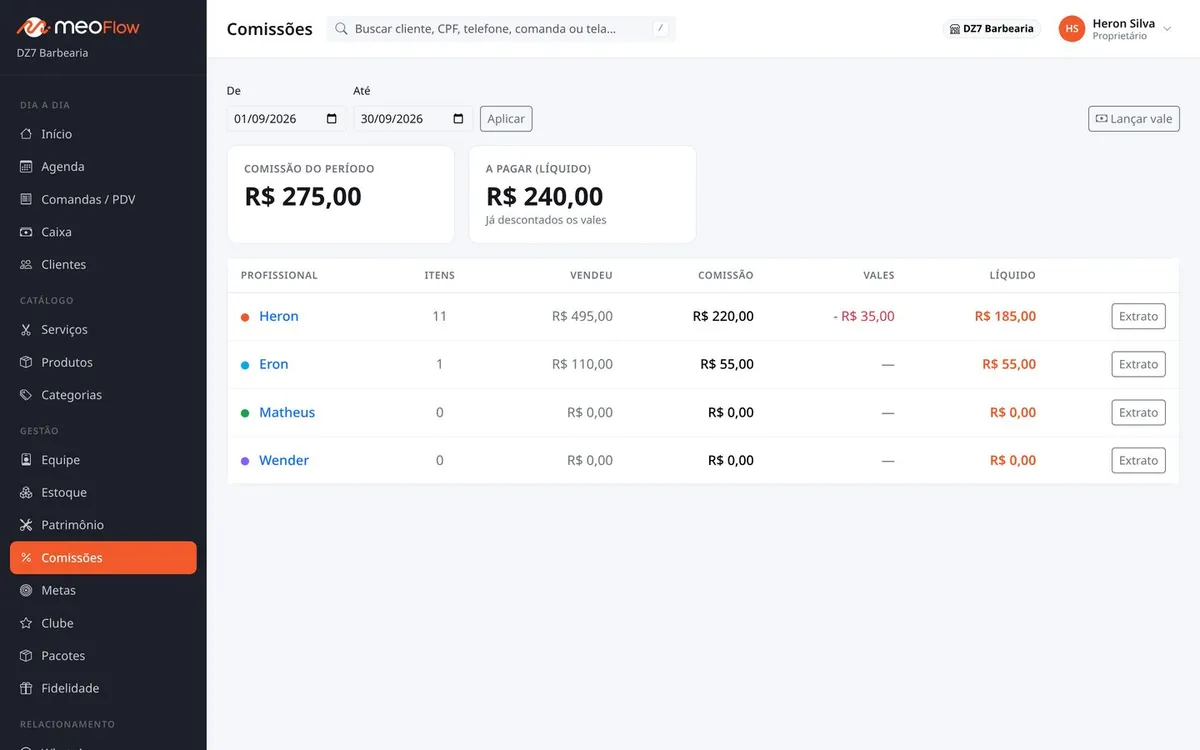Expand the Heron Silva user menu chevron
Image resolution: width=1200 pixels, height=750 pixels.
click(x=1167, y=29)
